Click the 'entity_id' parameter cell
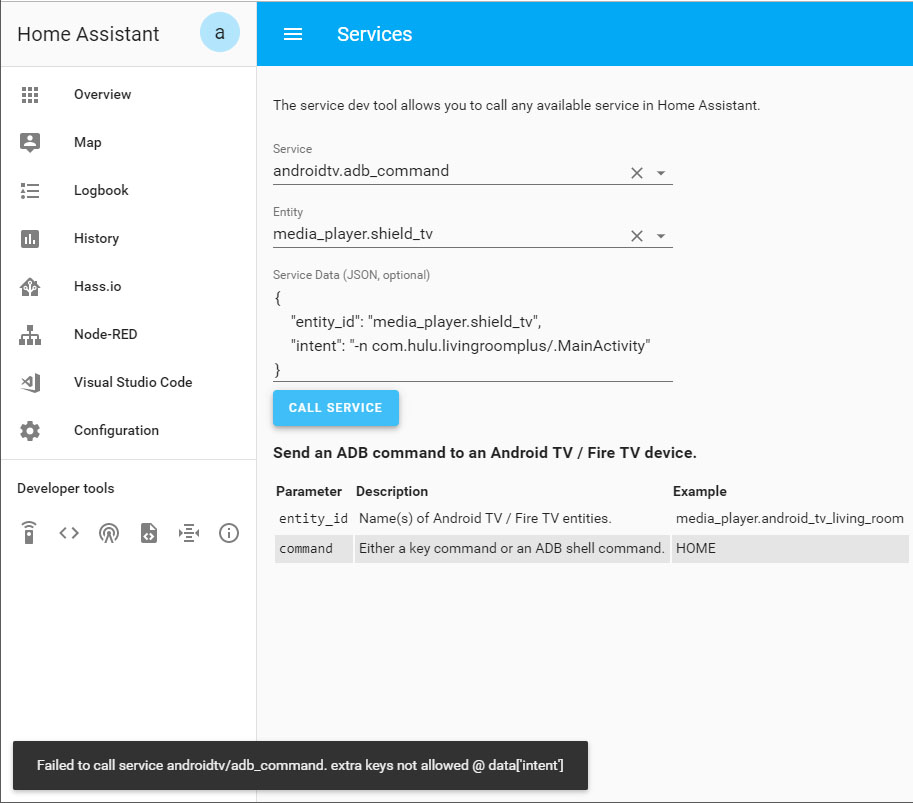This screenshot has width=913, height=803. 313,518
